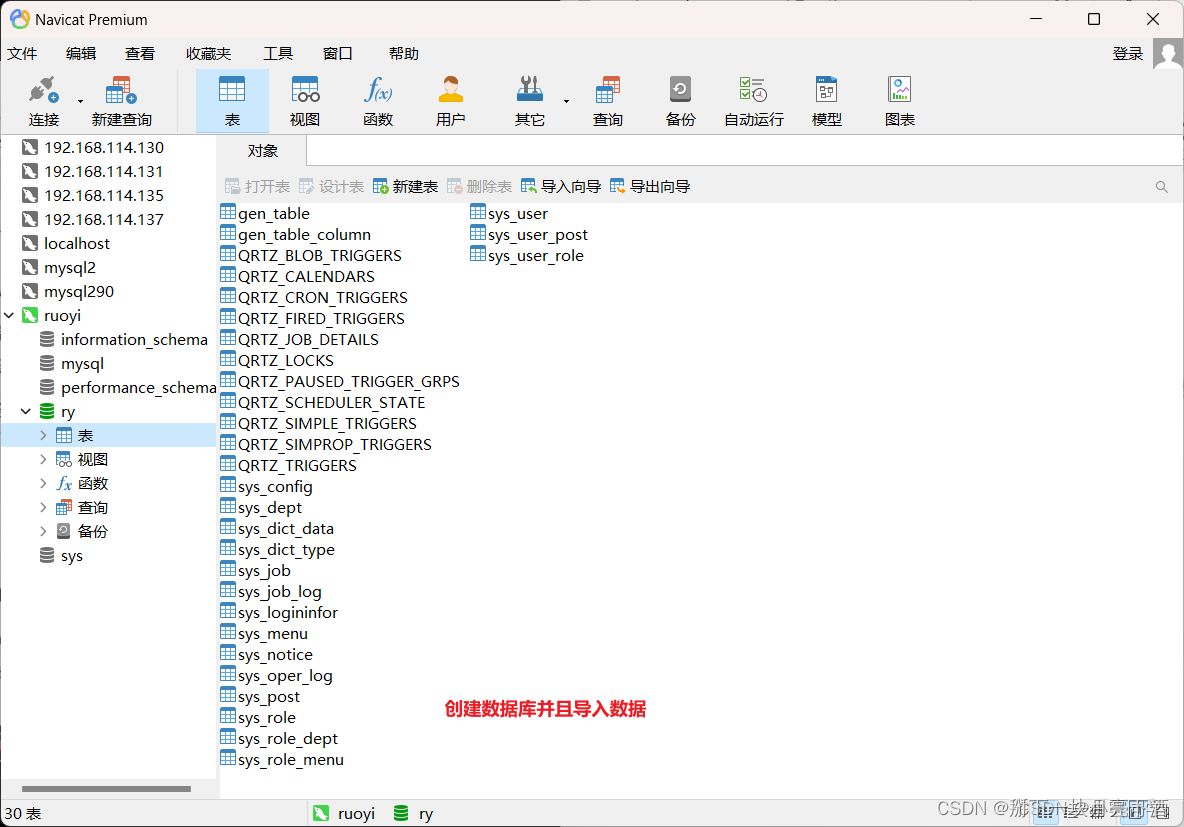Expand the 函数 node under ry
This screenshot has height=827, width=1184.
coord(43,483)
